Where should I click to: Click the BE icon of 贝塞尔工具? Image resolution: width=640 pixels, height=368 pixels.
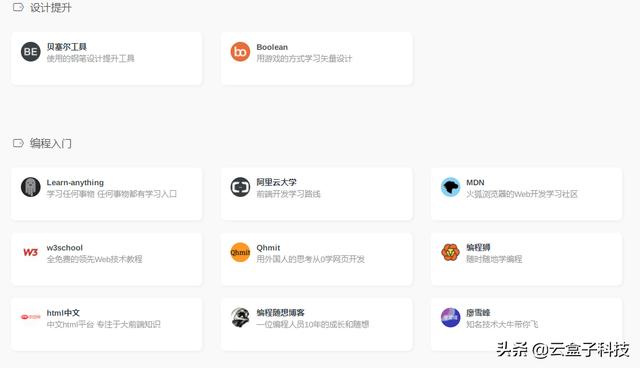point(31,52)
